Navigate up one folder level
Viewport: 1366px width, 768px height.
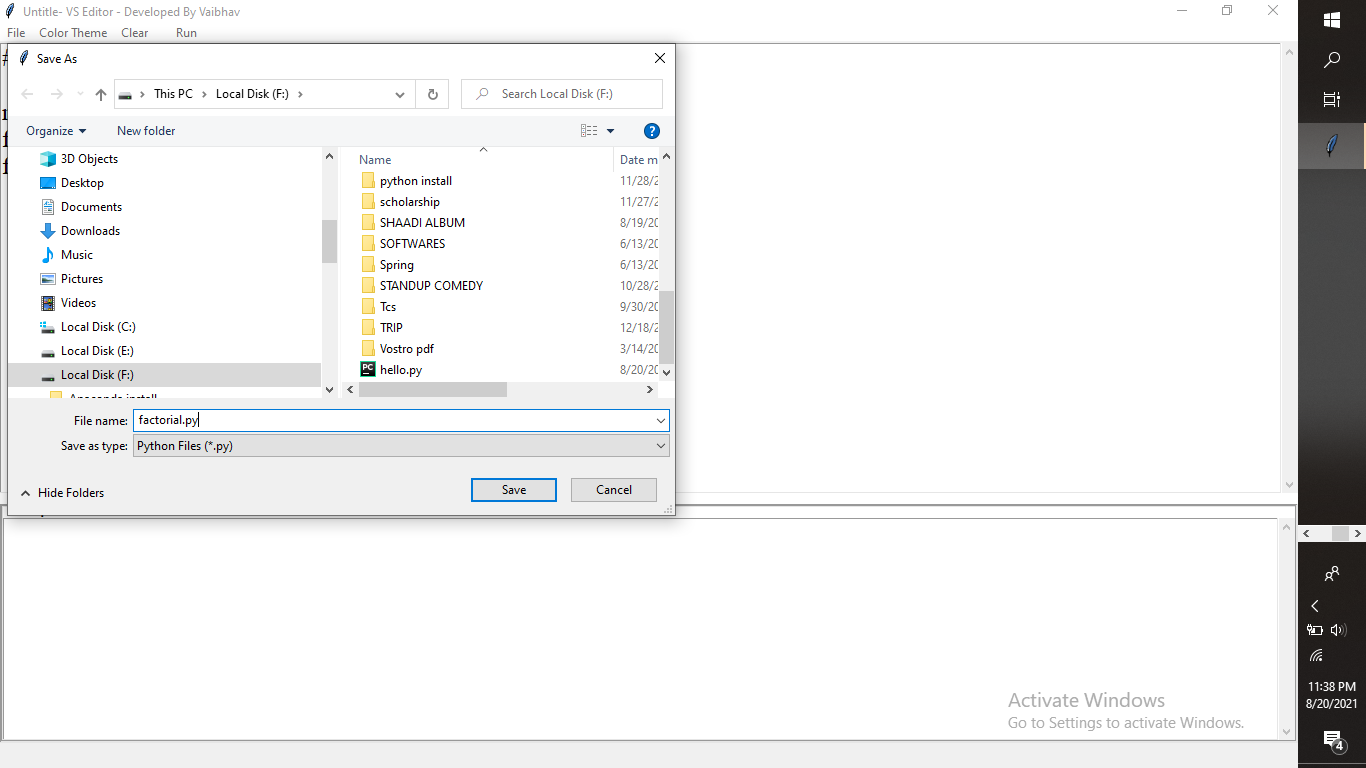[101, 94]
